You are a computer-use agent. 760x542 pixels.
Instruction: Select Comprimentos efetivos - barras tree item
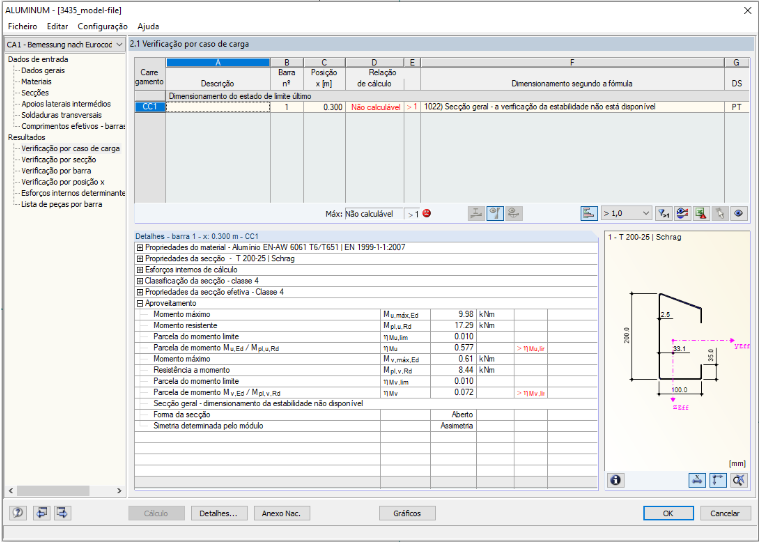click(x=73, y=126)
